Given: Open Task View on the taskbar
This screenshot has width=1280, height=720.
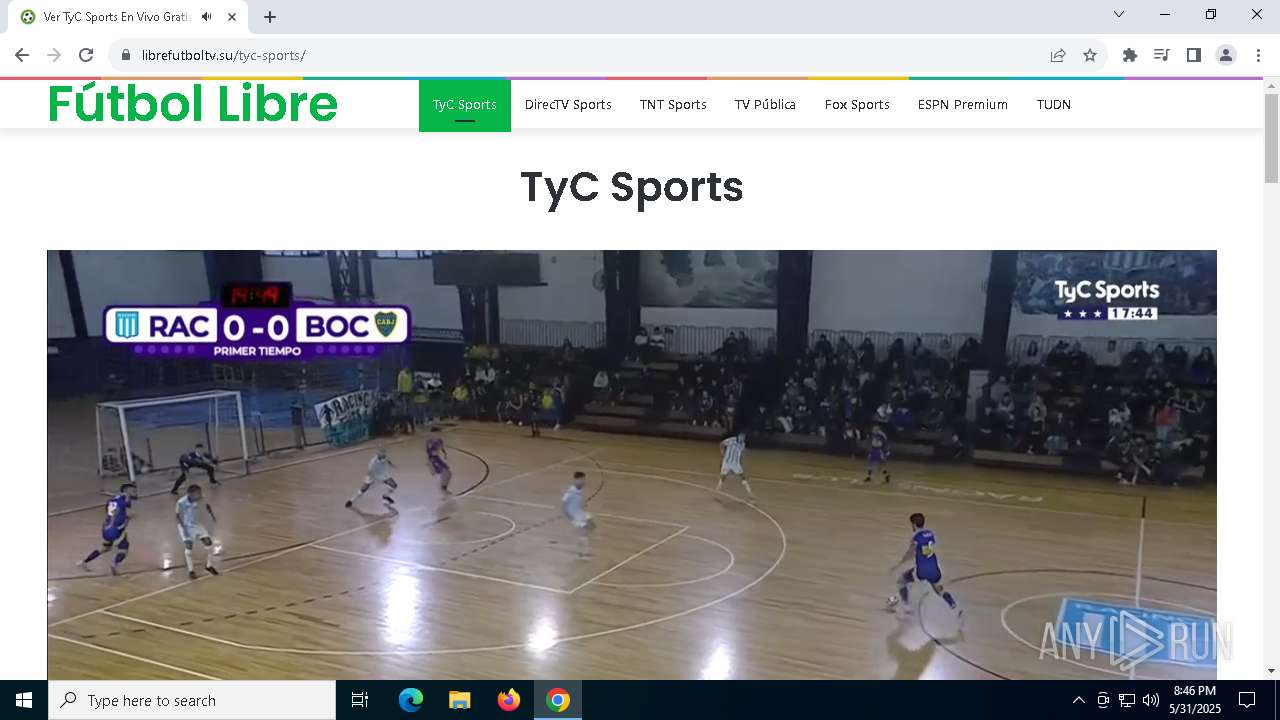Looking at the screenshot, I should point(360,700).
